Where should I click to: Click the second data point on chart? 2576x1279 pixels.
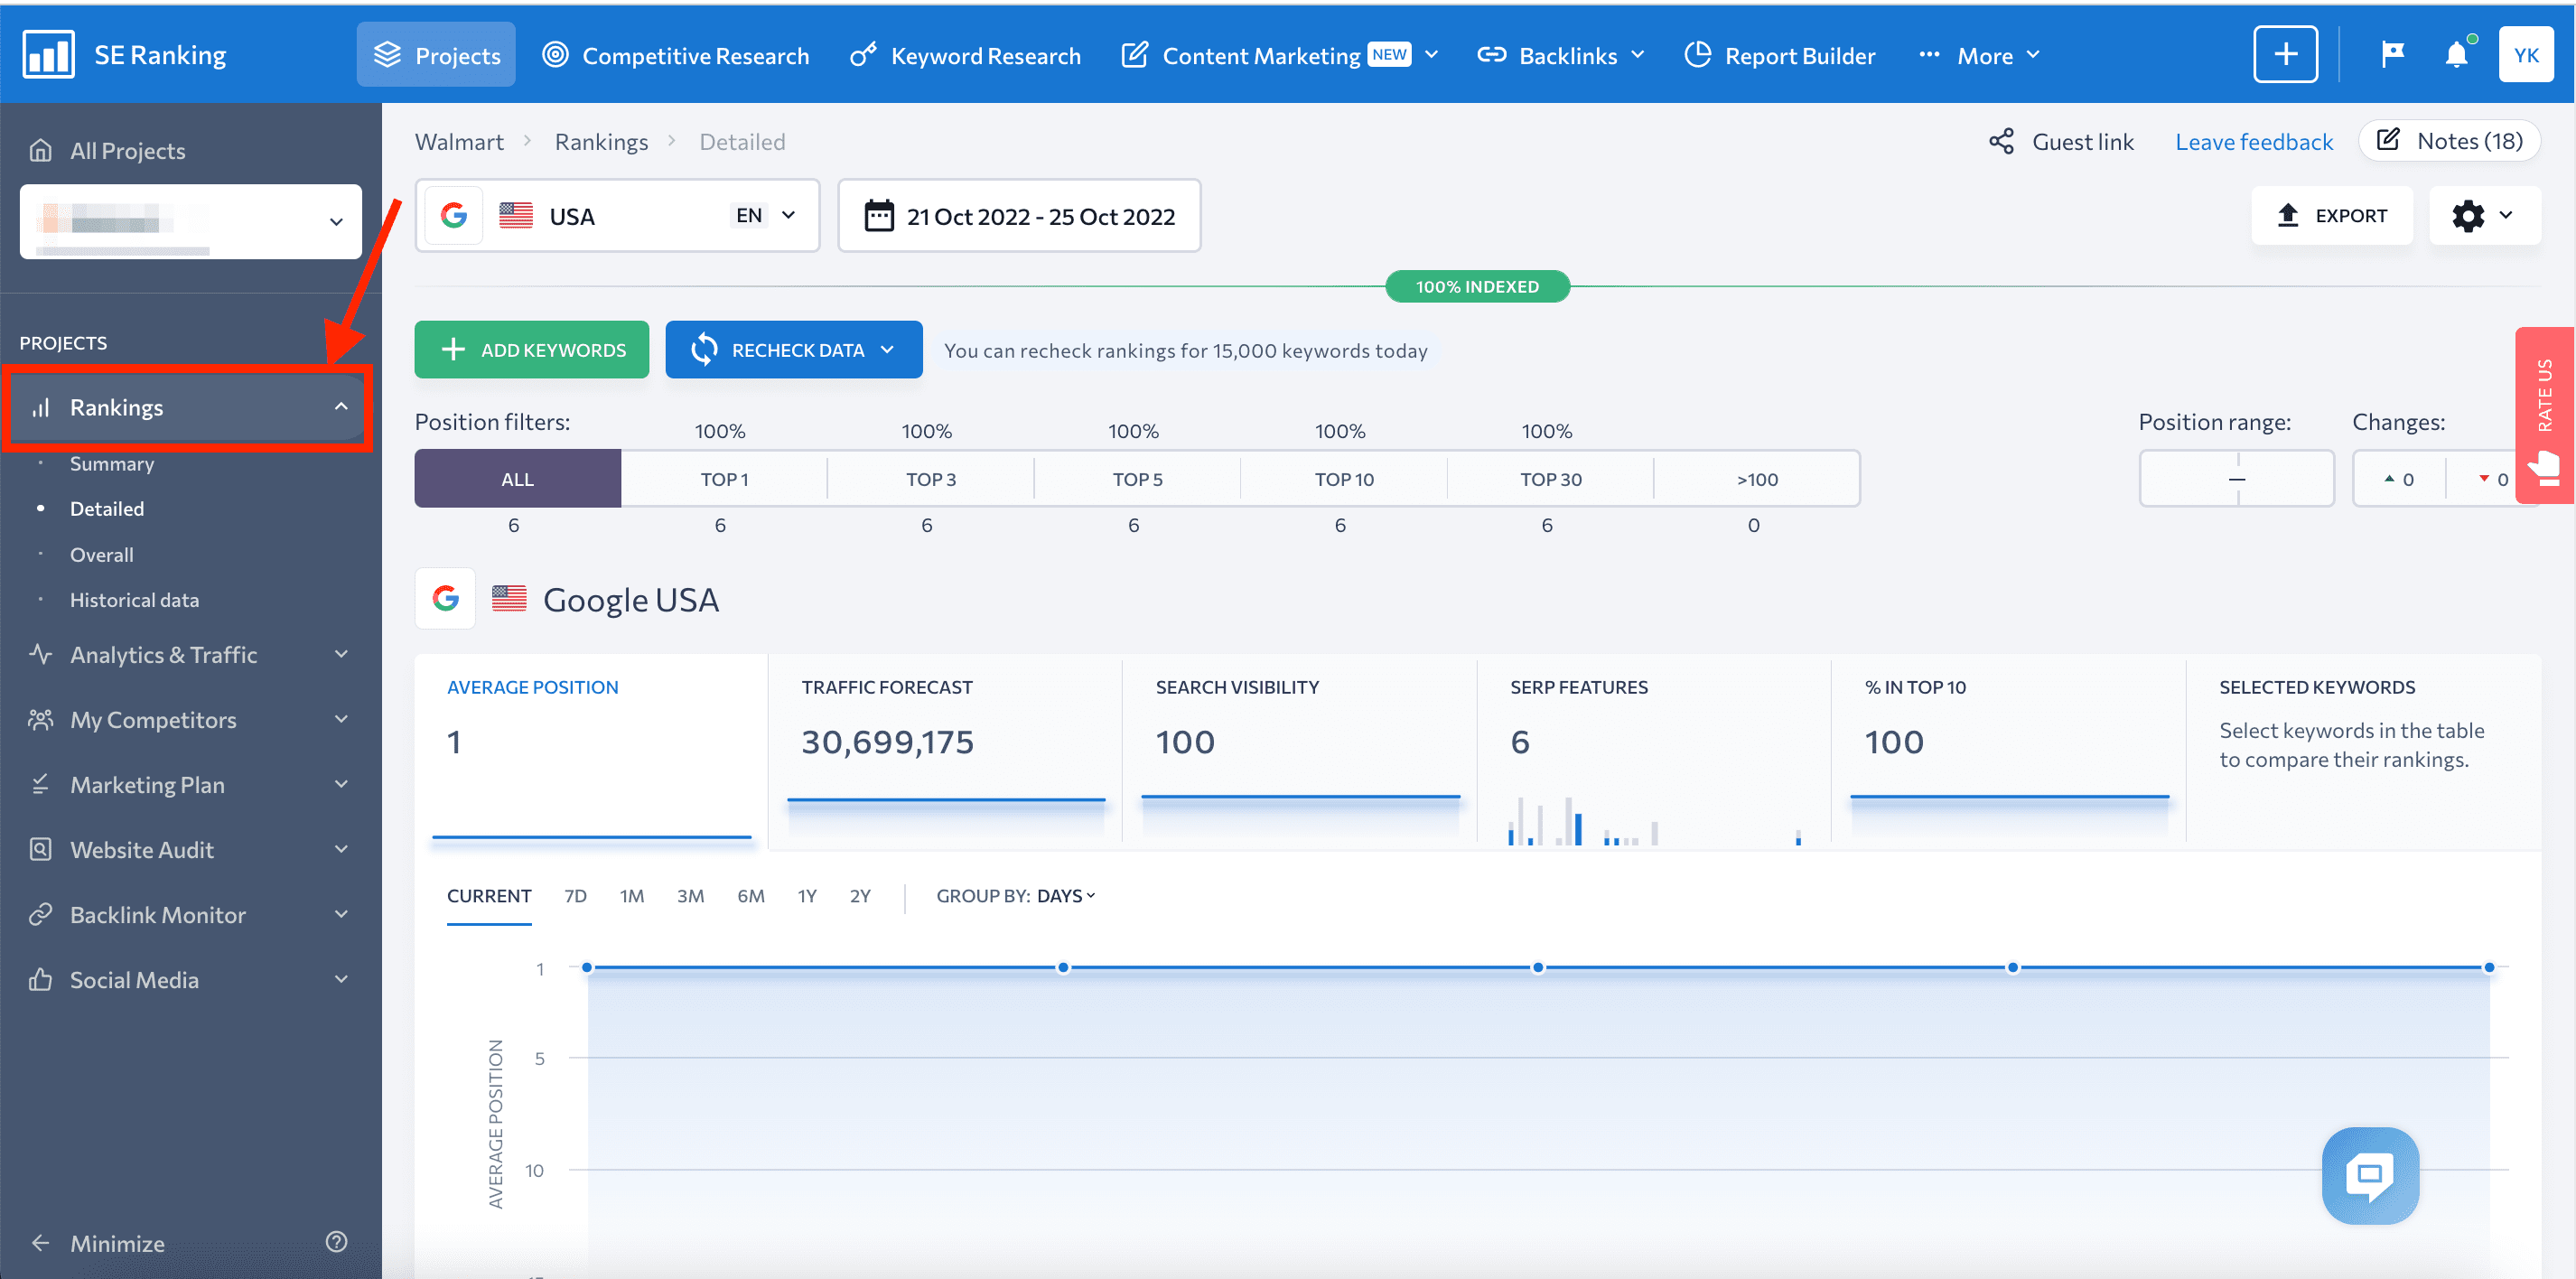click(x=1063, y=967)
